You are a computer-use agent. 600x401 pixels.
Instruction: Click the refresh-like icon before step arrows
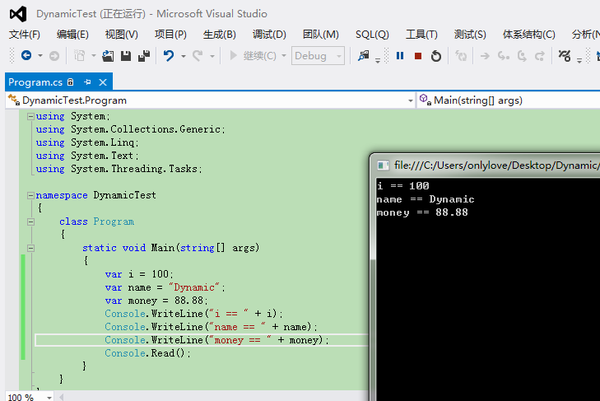[x=461, y=56]
